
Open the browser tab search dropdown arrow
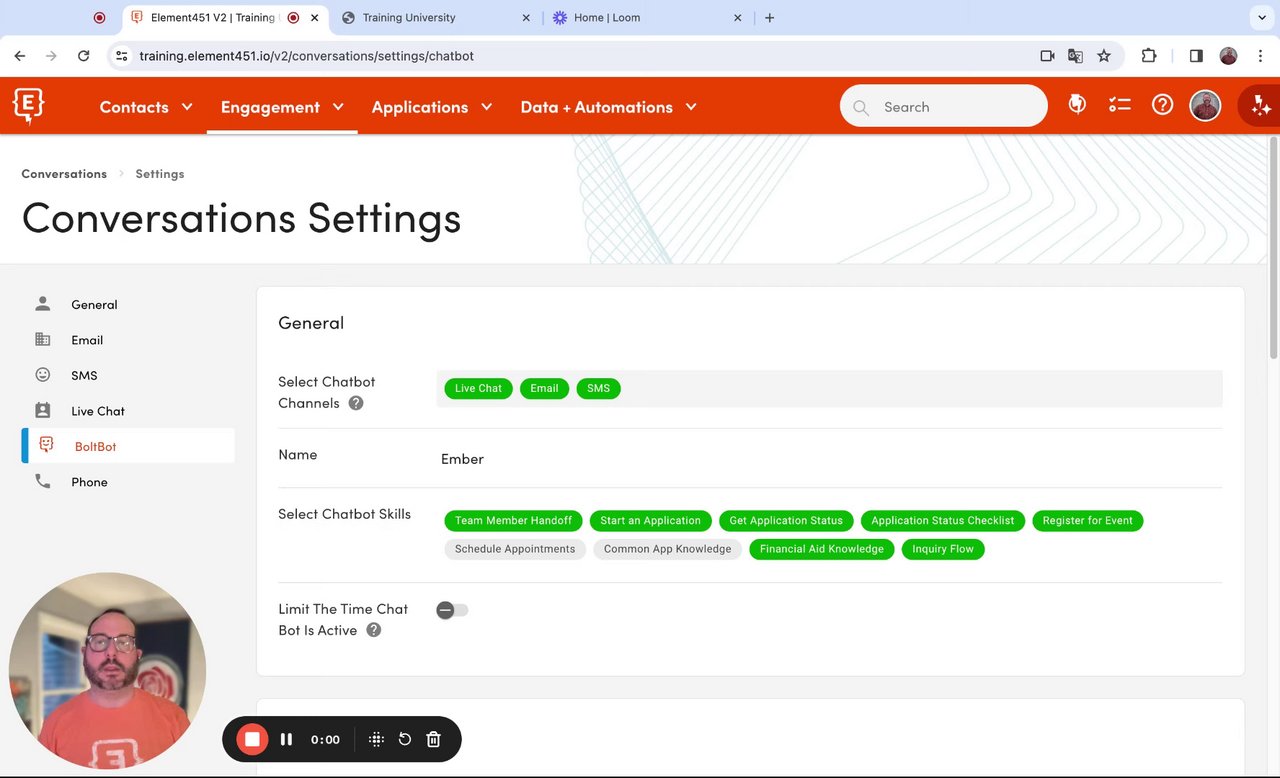[x=1260, y=18]
